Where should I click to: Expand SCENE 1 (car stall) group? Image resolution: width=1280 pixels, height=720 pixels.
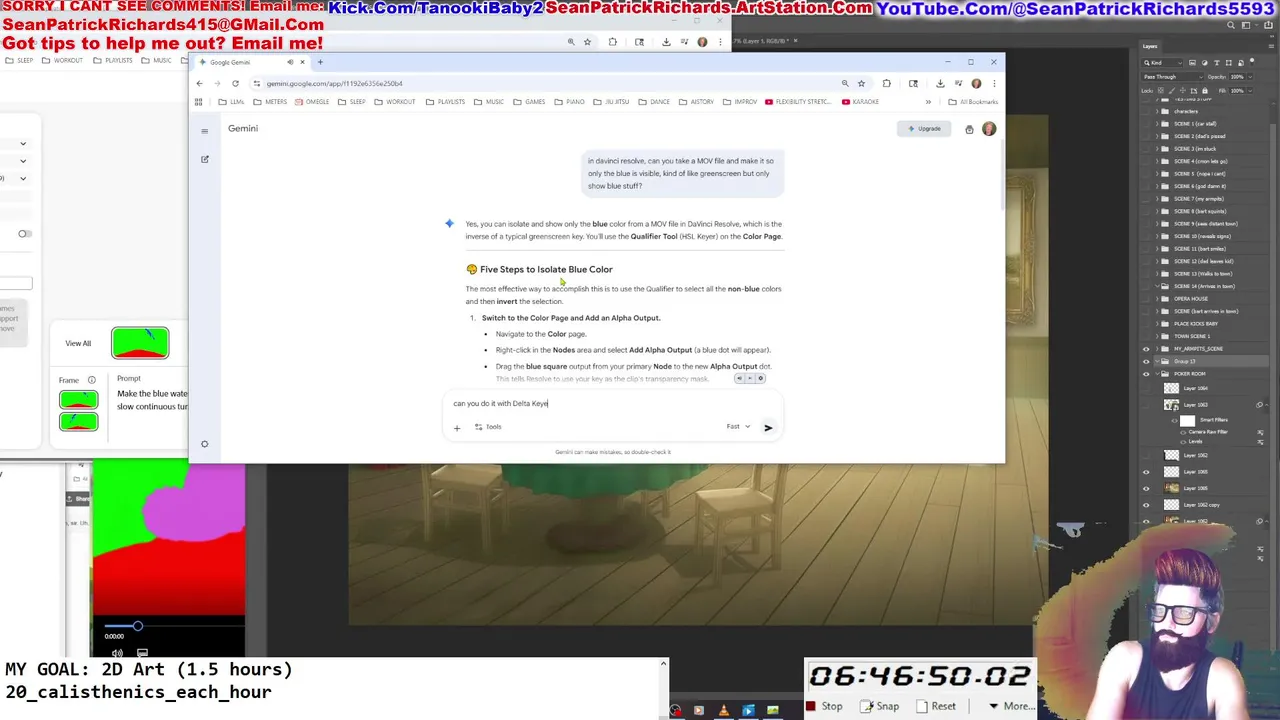coord(1157,124)
